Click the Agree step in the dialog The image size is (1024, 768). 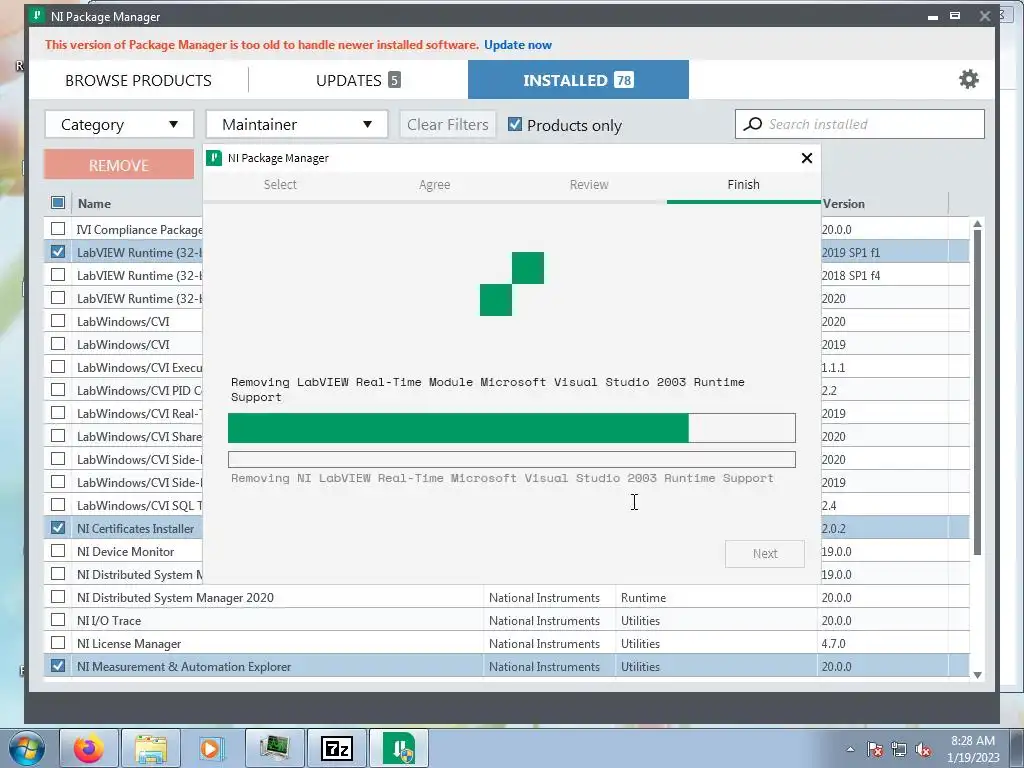point(434,185)
